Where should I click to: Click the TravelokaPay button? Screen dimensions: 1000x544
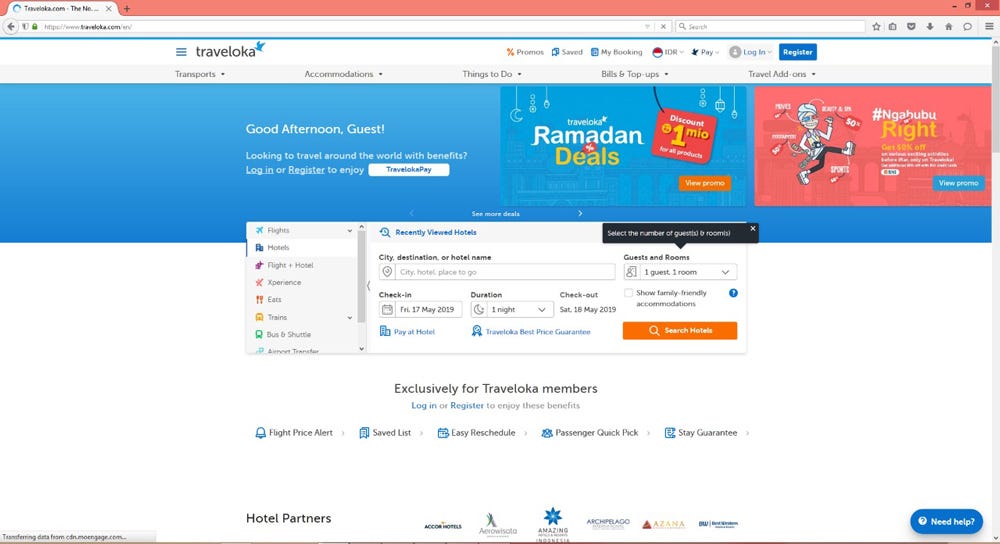409,170
